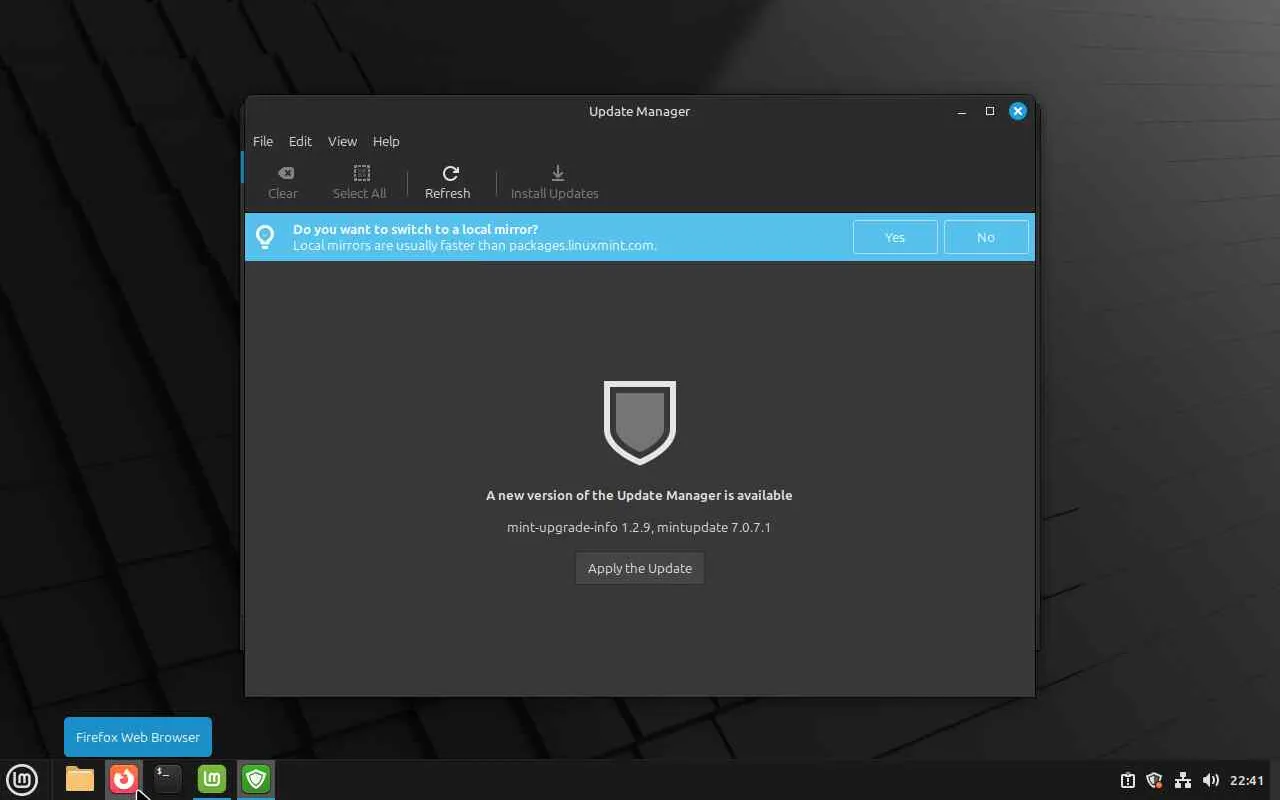
Task: Decline local mirror switch with No
Action: tap(986, 237)
